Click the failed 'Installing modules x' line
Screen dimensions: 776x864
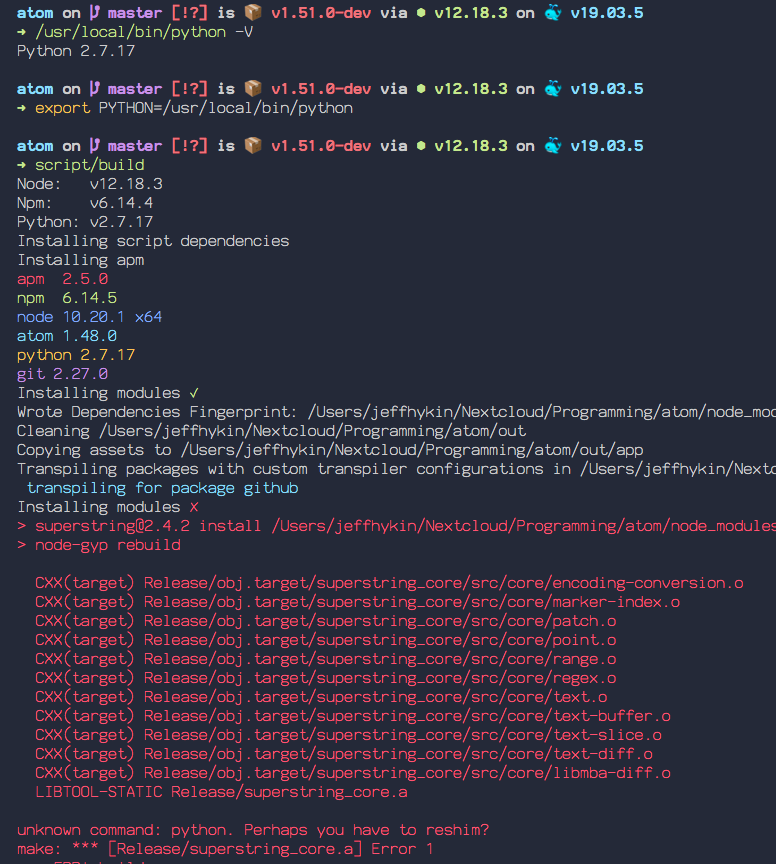coord(107,507)
